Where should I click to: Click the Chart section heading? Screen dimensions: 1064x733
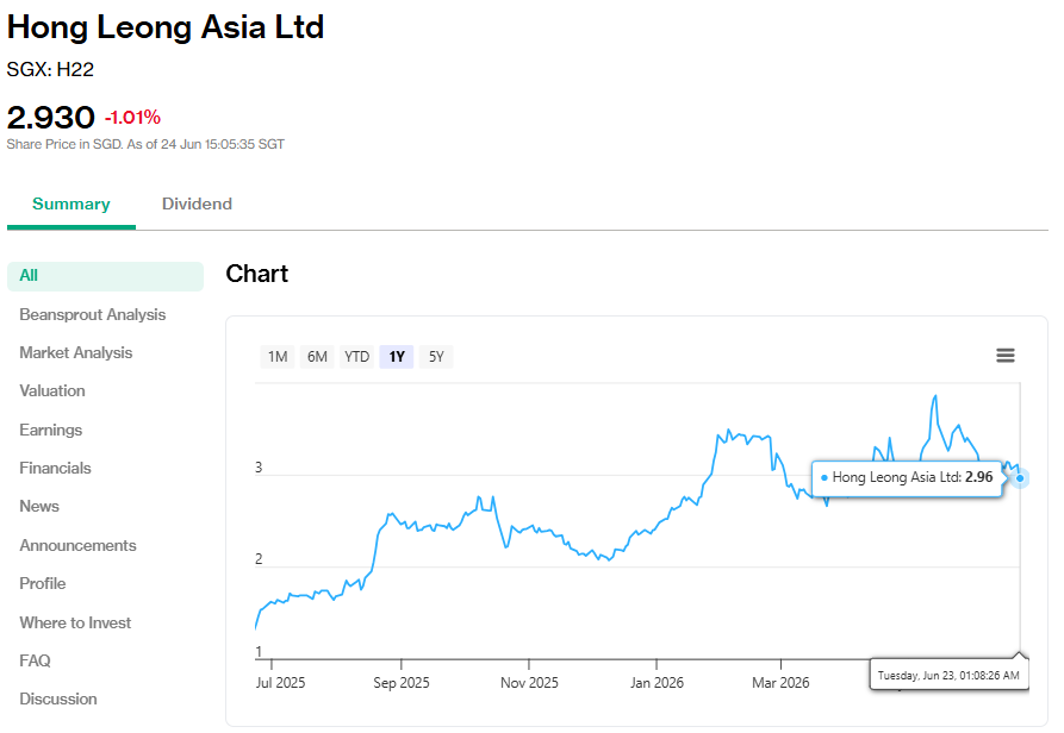pyautogui.click(x=257, y=274)
